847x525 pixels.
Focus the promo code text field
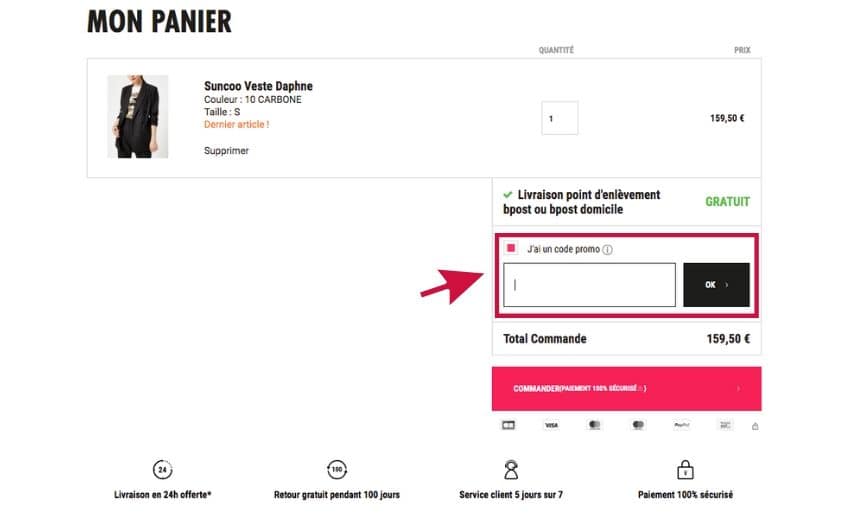[589, 285]
